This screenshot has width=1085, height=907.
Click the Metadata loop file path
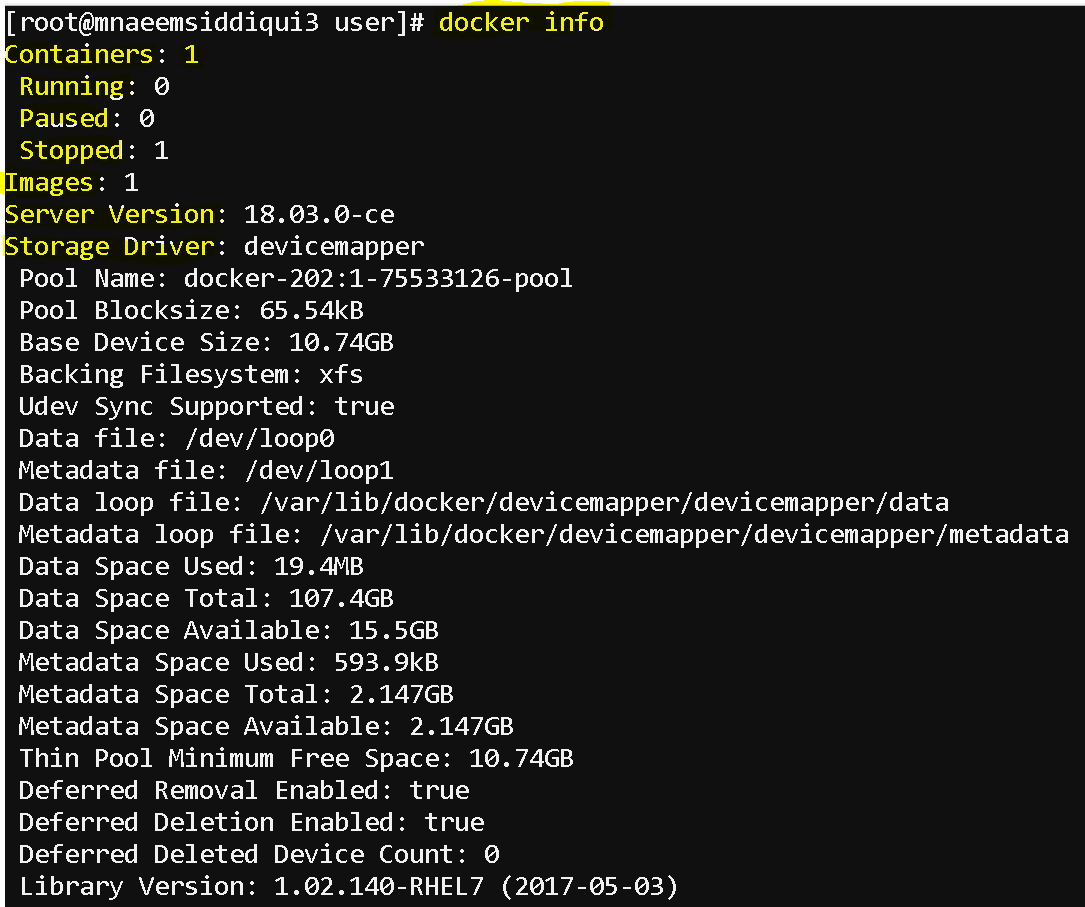[x=695, y=534]
